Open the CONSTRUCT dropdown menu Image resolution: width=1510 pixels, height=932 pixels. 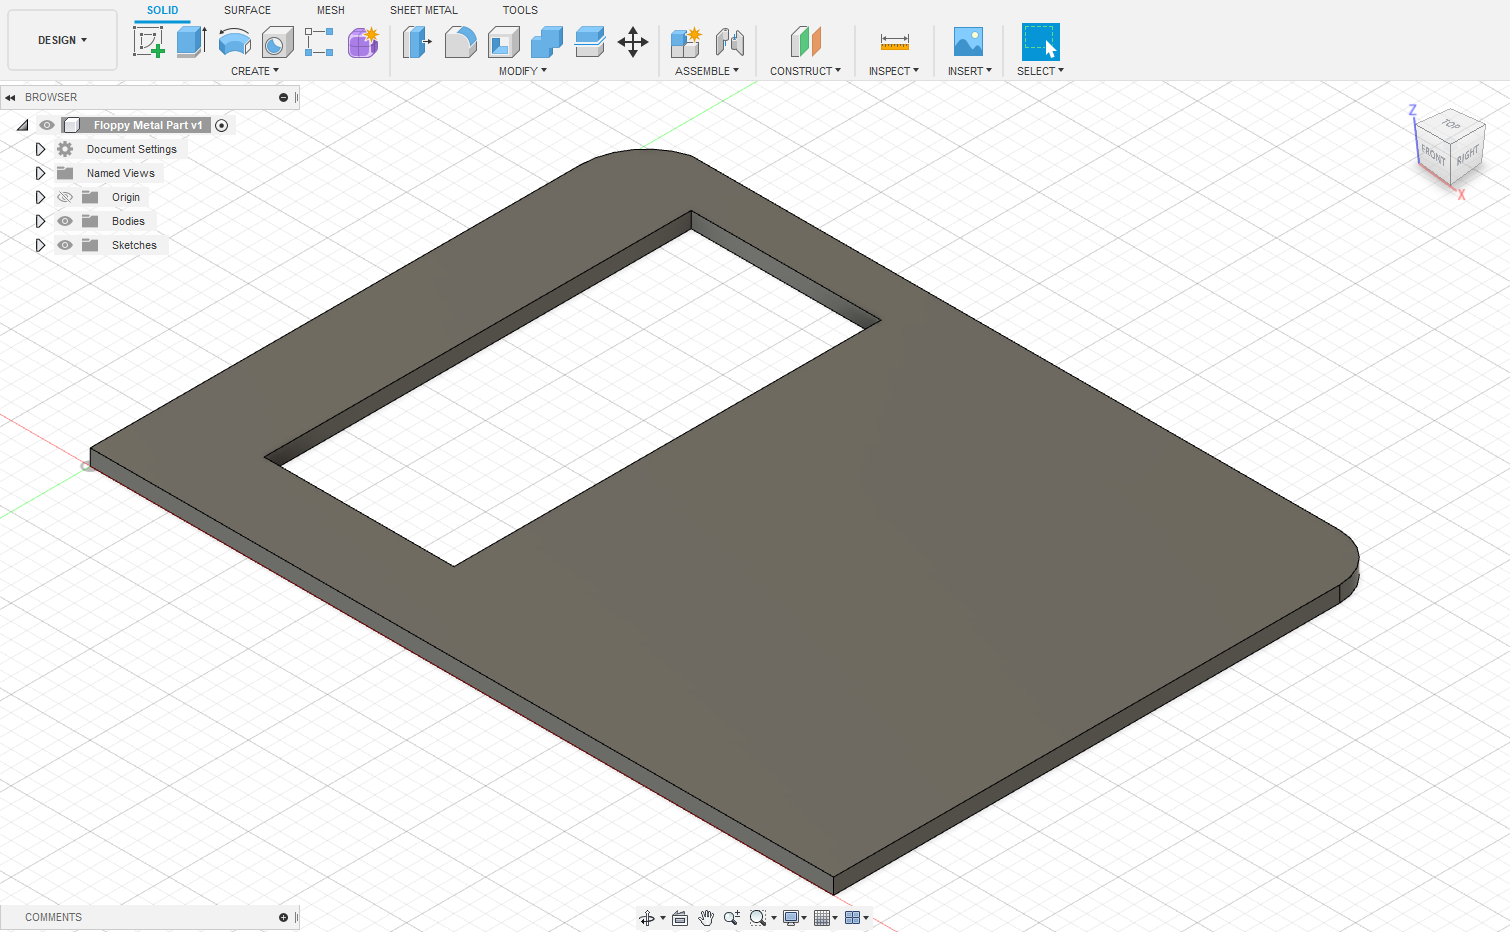[x=805, y=71]
